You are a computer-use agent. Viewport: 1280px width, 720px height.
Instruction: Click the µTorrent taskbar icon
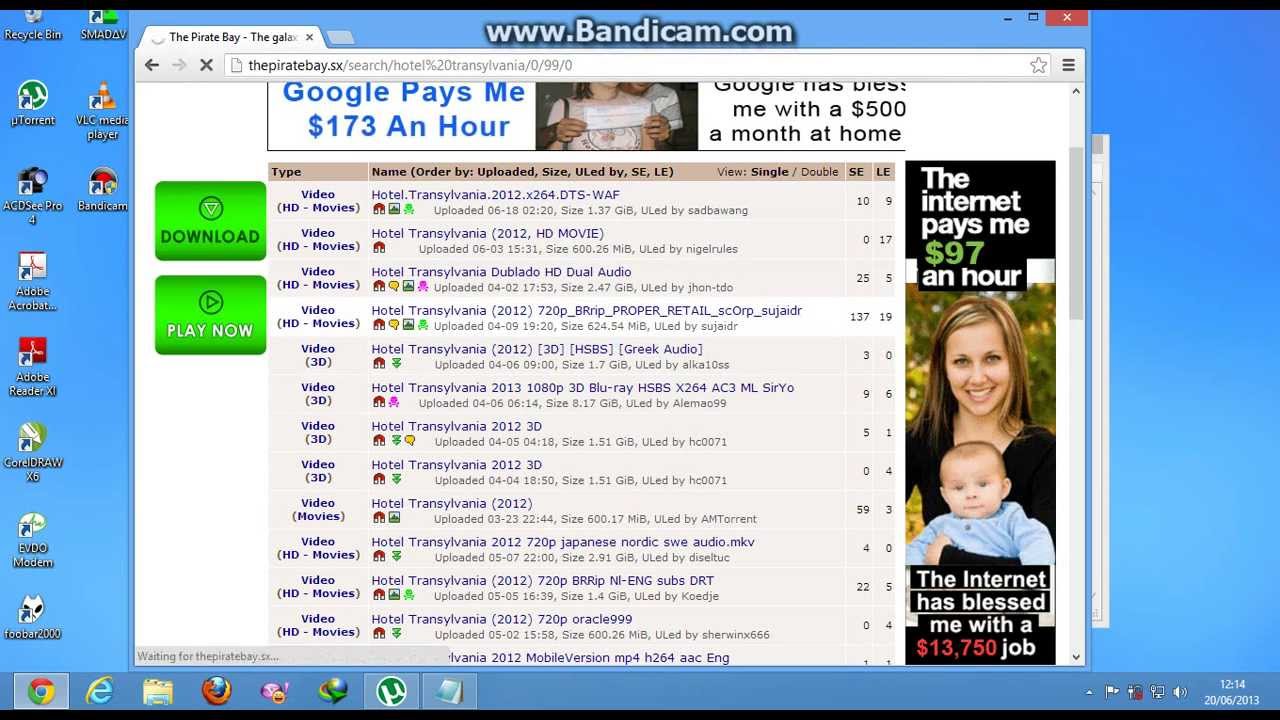coord(391,691)
